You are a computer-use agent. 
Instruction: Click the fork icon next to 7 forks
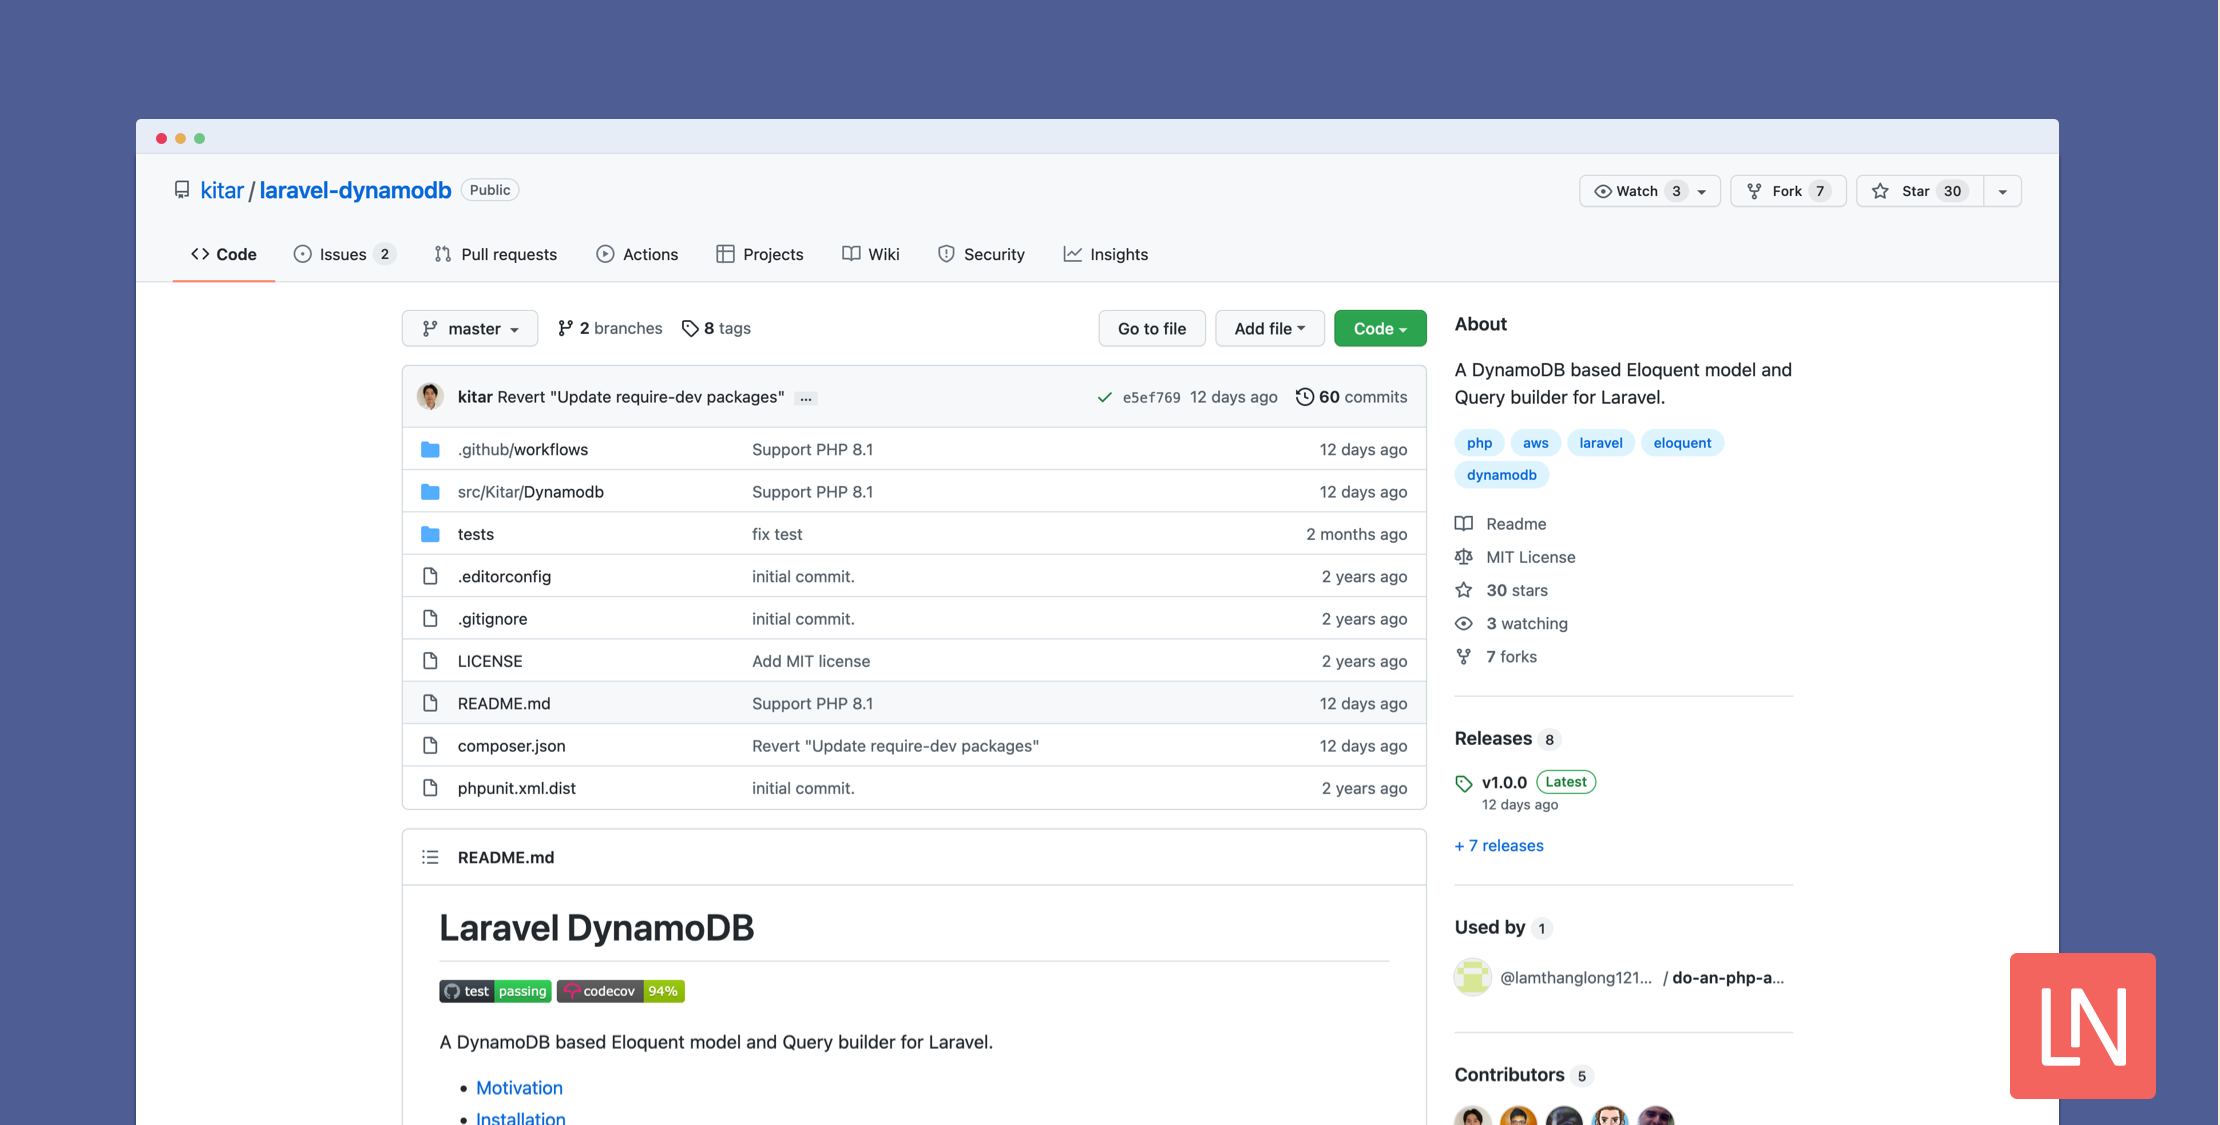pyautogui.click(x=1464, y=657)
